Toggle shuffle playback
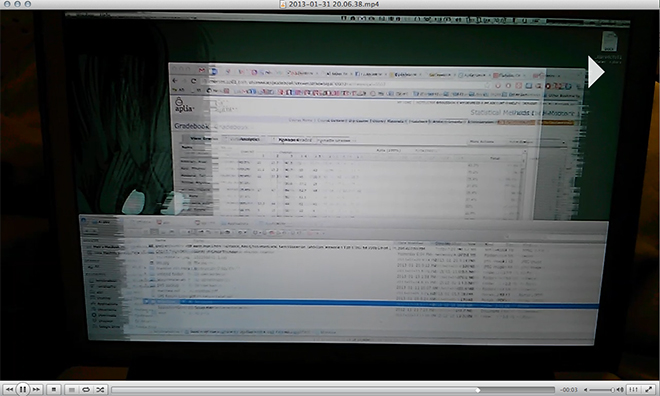660x396 pixels. click(100, 390)
